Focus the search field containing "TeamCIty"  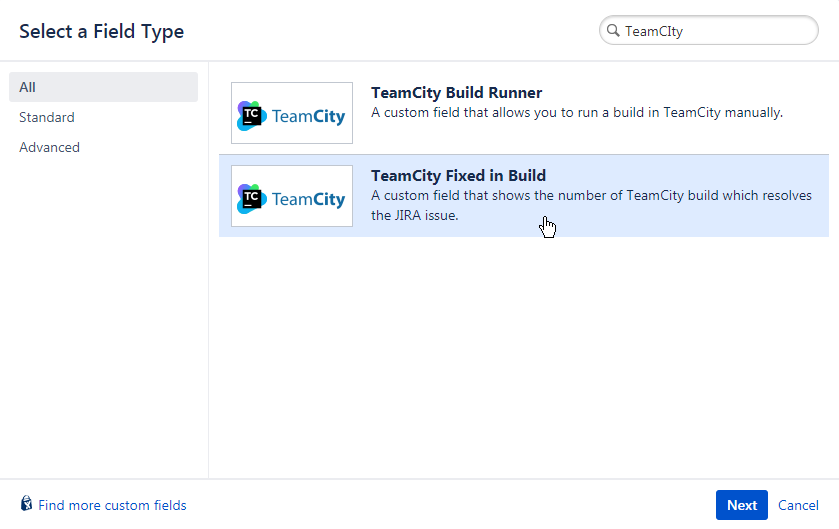[x=715, y=31]
